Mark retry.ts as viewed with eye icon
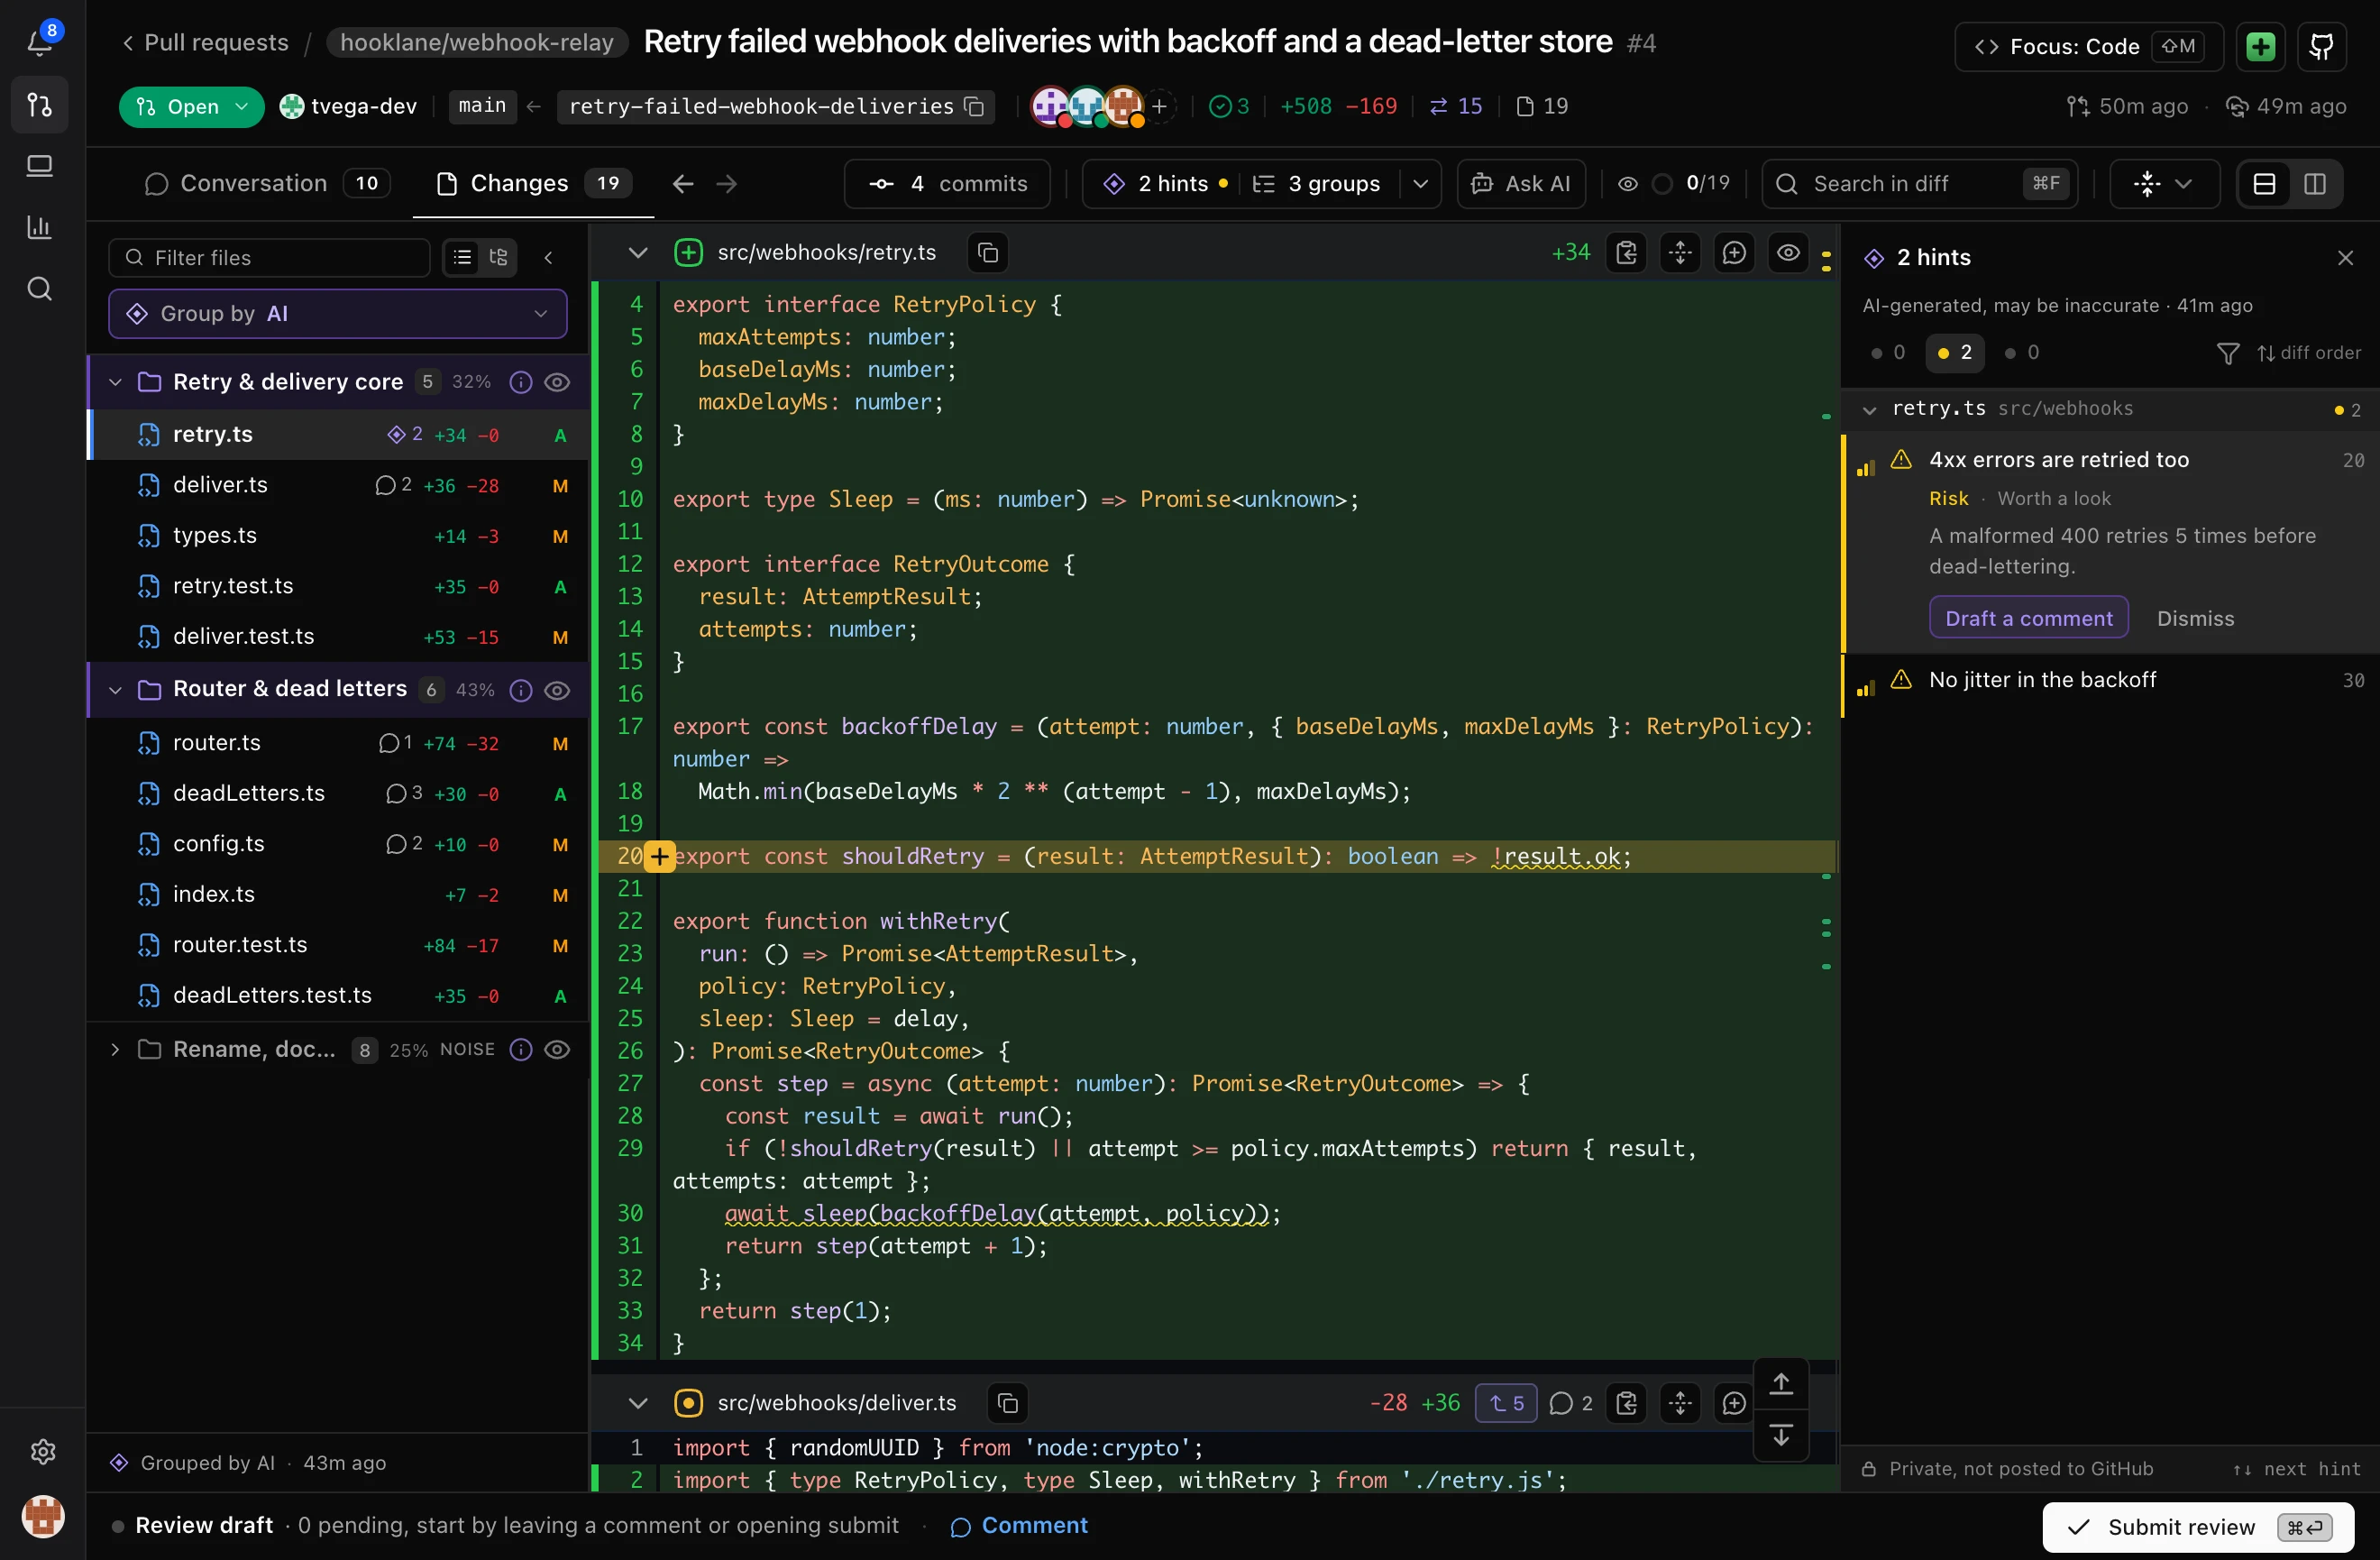 (x=1788, y=253)
